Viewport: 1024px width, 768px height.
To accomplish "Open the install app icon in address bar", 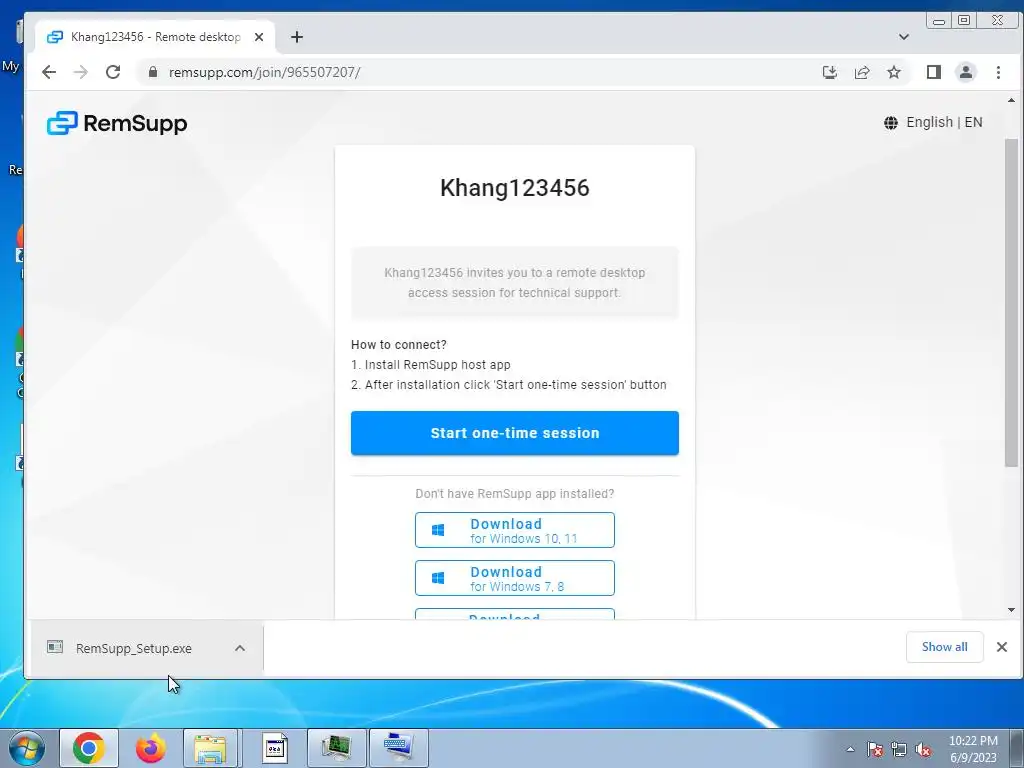I will (829, 72).
